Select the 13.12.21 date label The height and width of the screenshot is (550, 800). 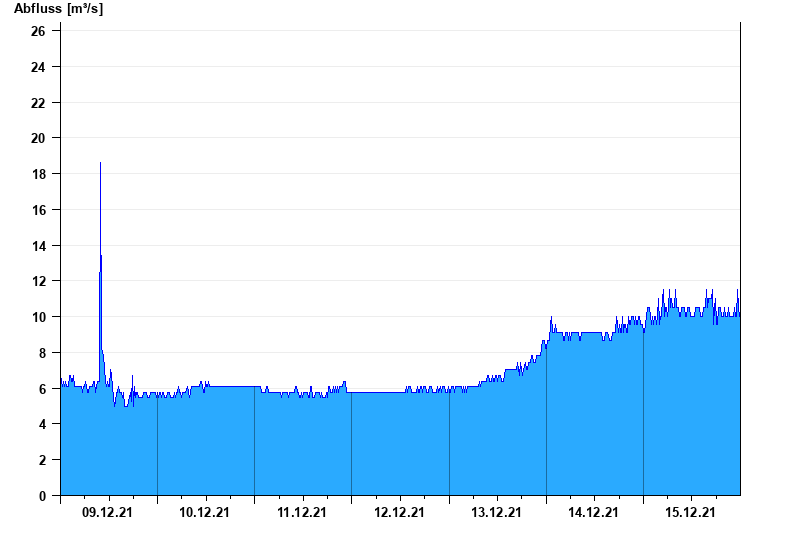point(496,513)
